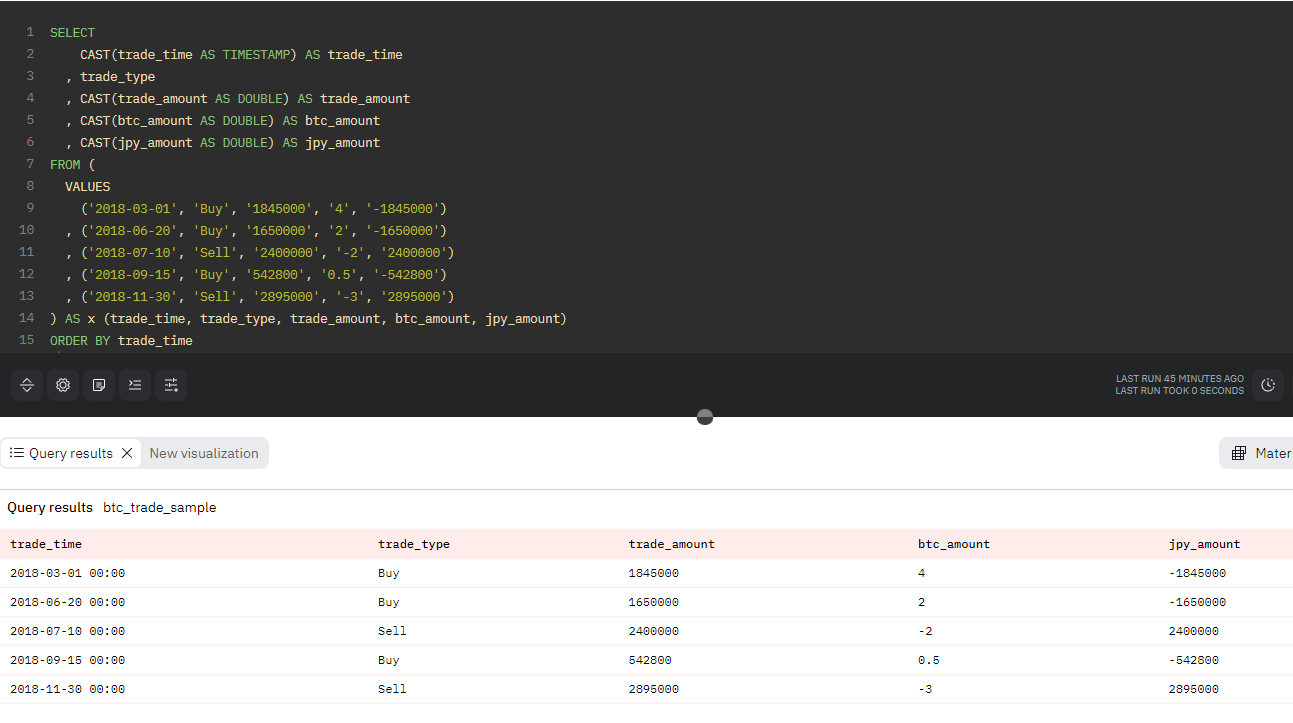Sort by btc_amount column header

tap(954, 544)
